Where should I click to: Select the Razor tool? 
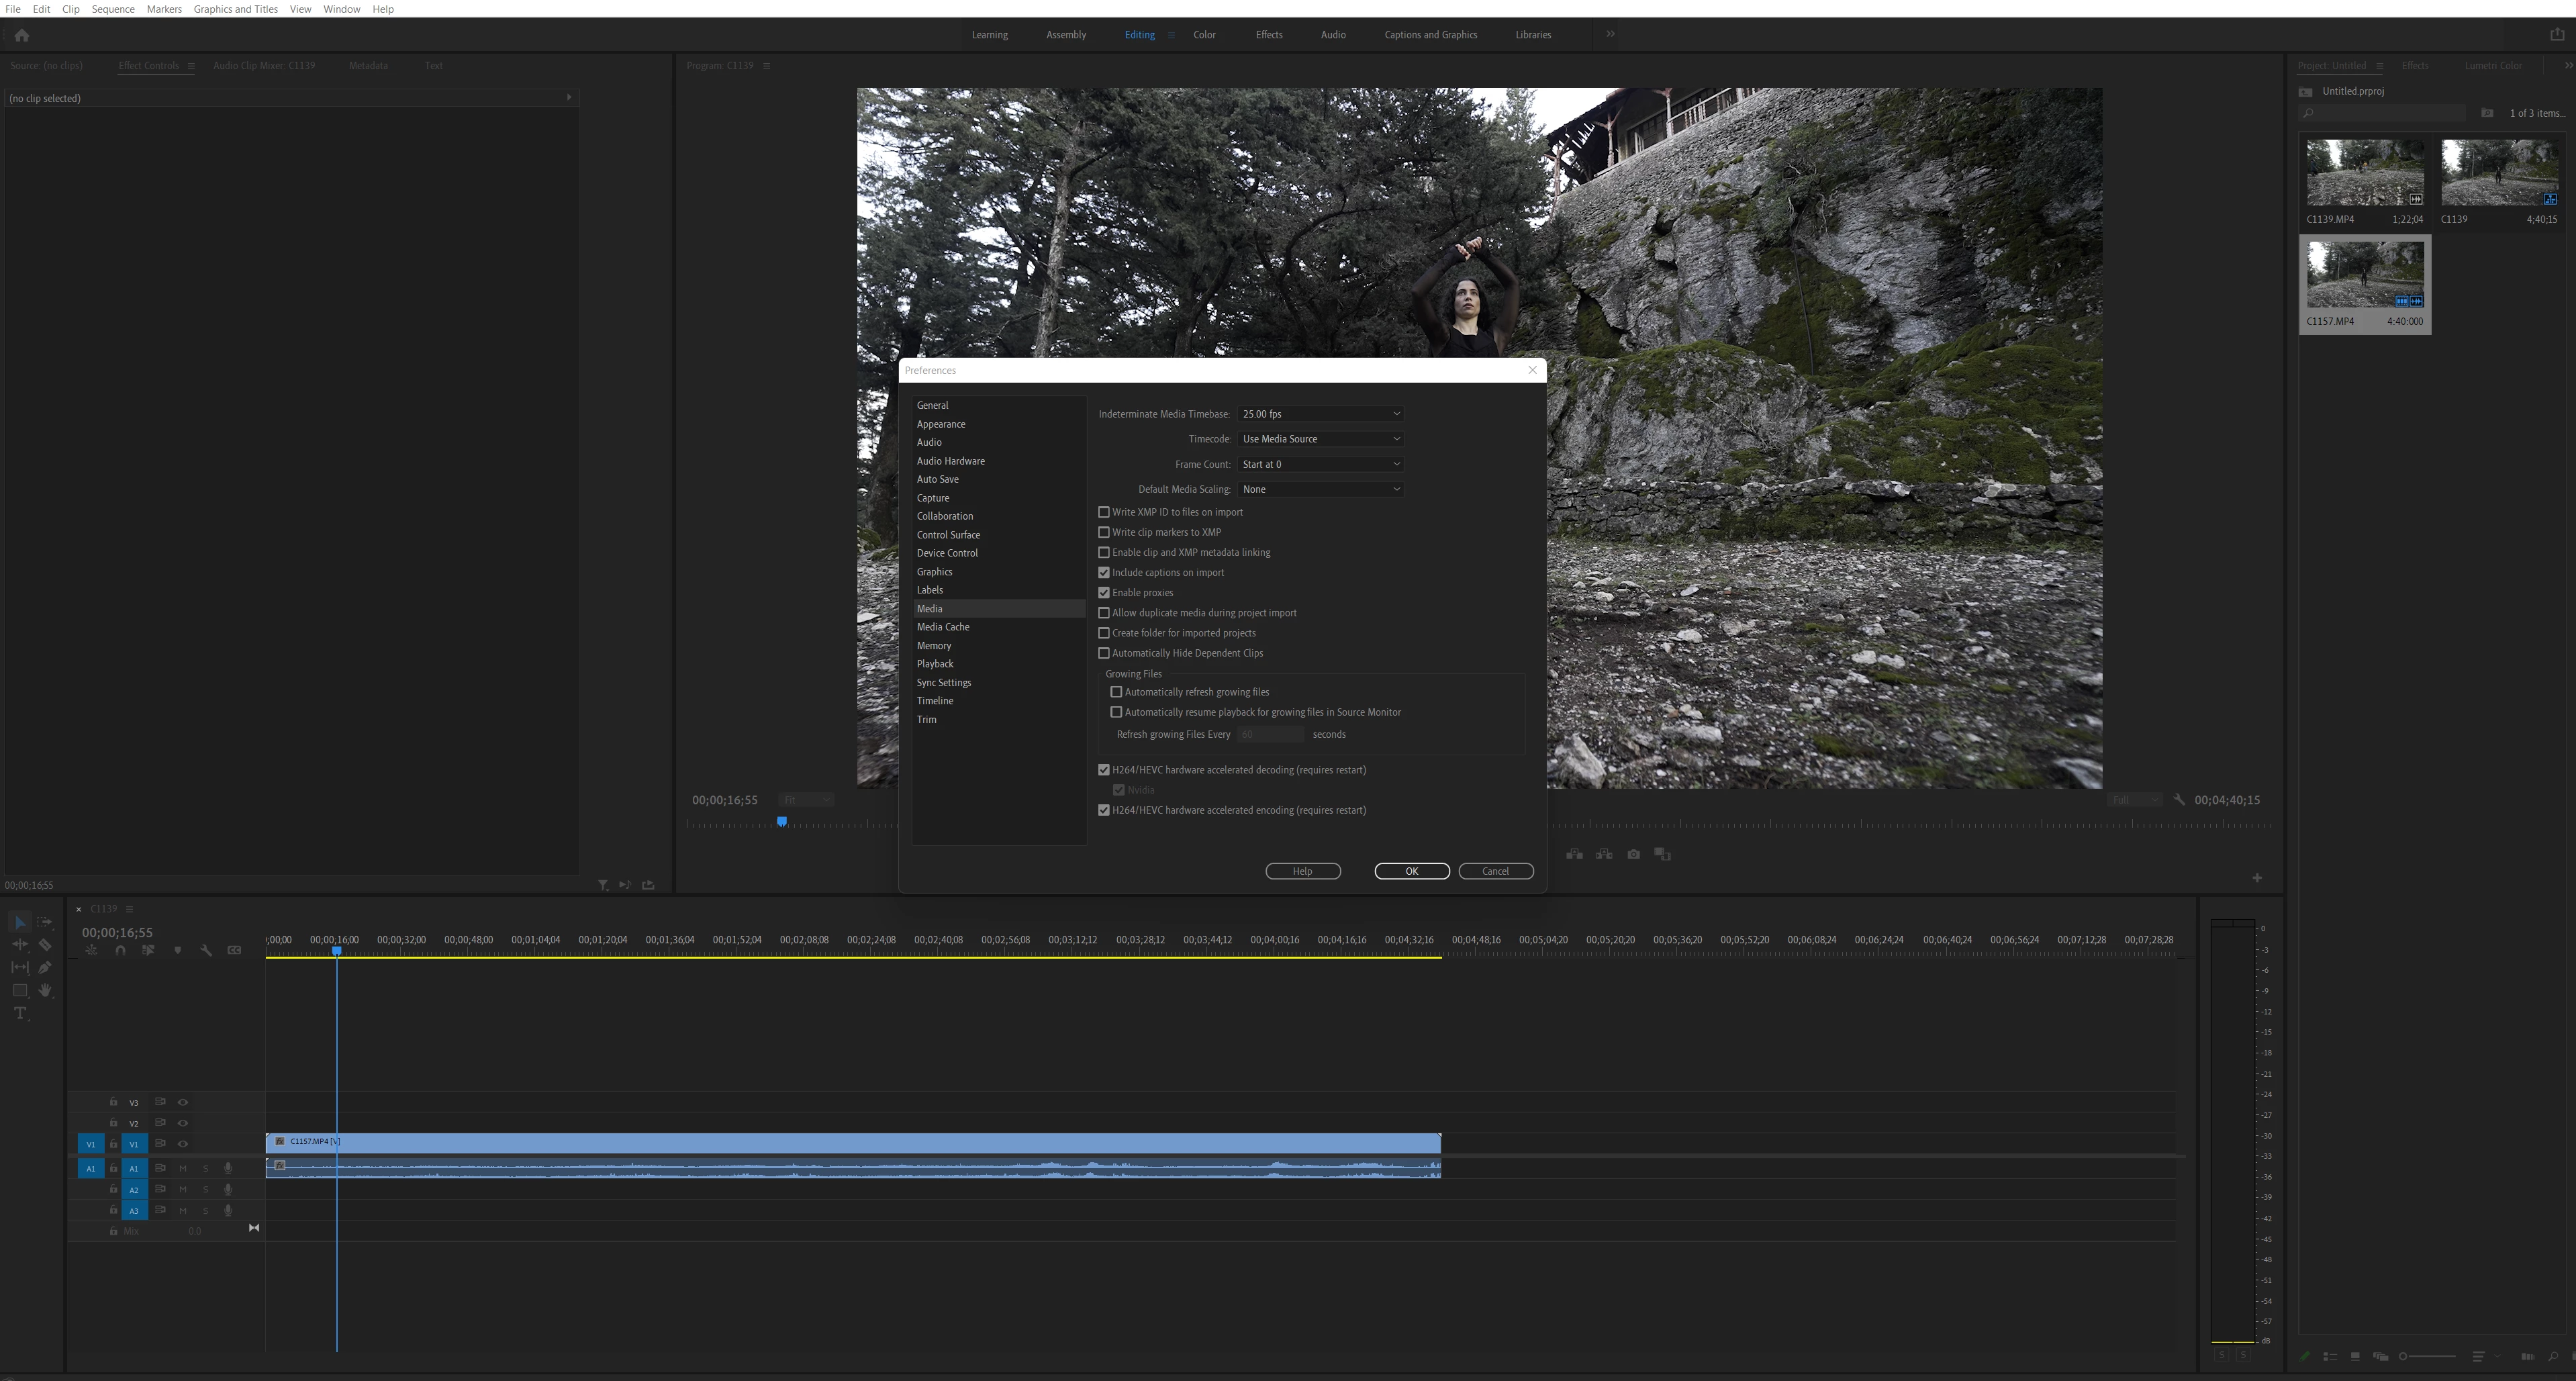tap(45, 944)
